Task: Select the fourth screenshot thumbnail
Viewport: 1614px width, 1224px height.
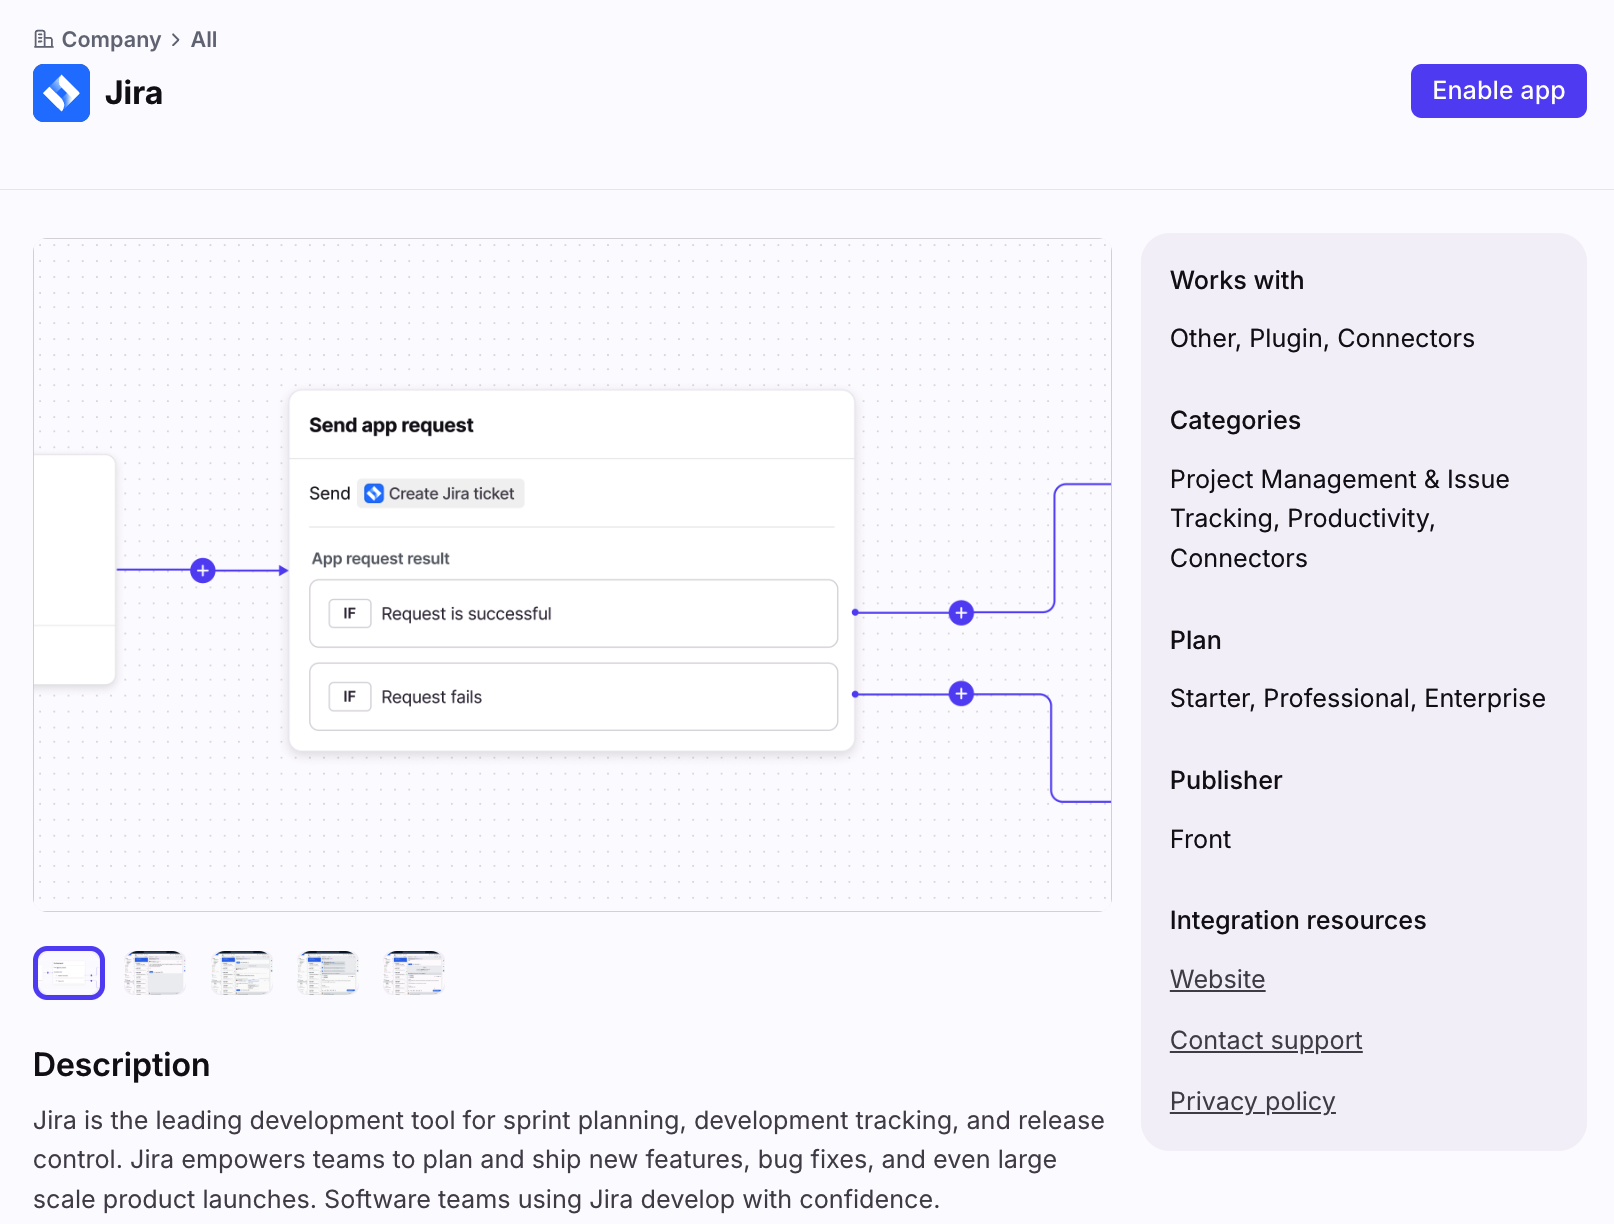Action: (x=328, y=973)
